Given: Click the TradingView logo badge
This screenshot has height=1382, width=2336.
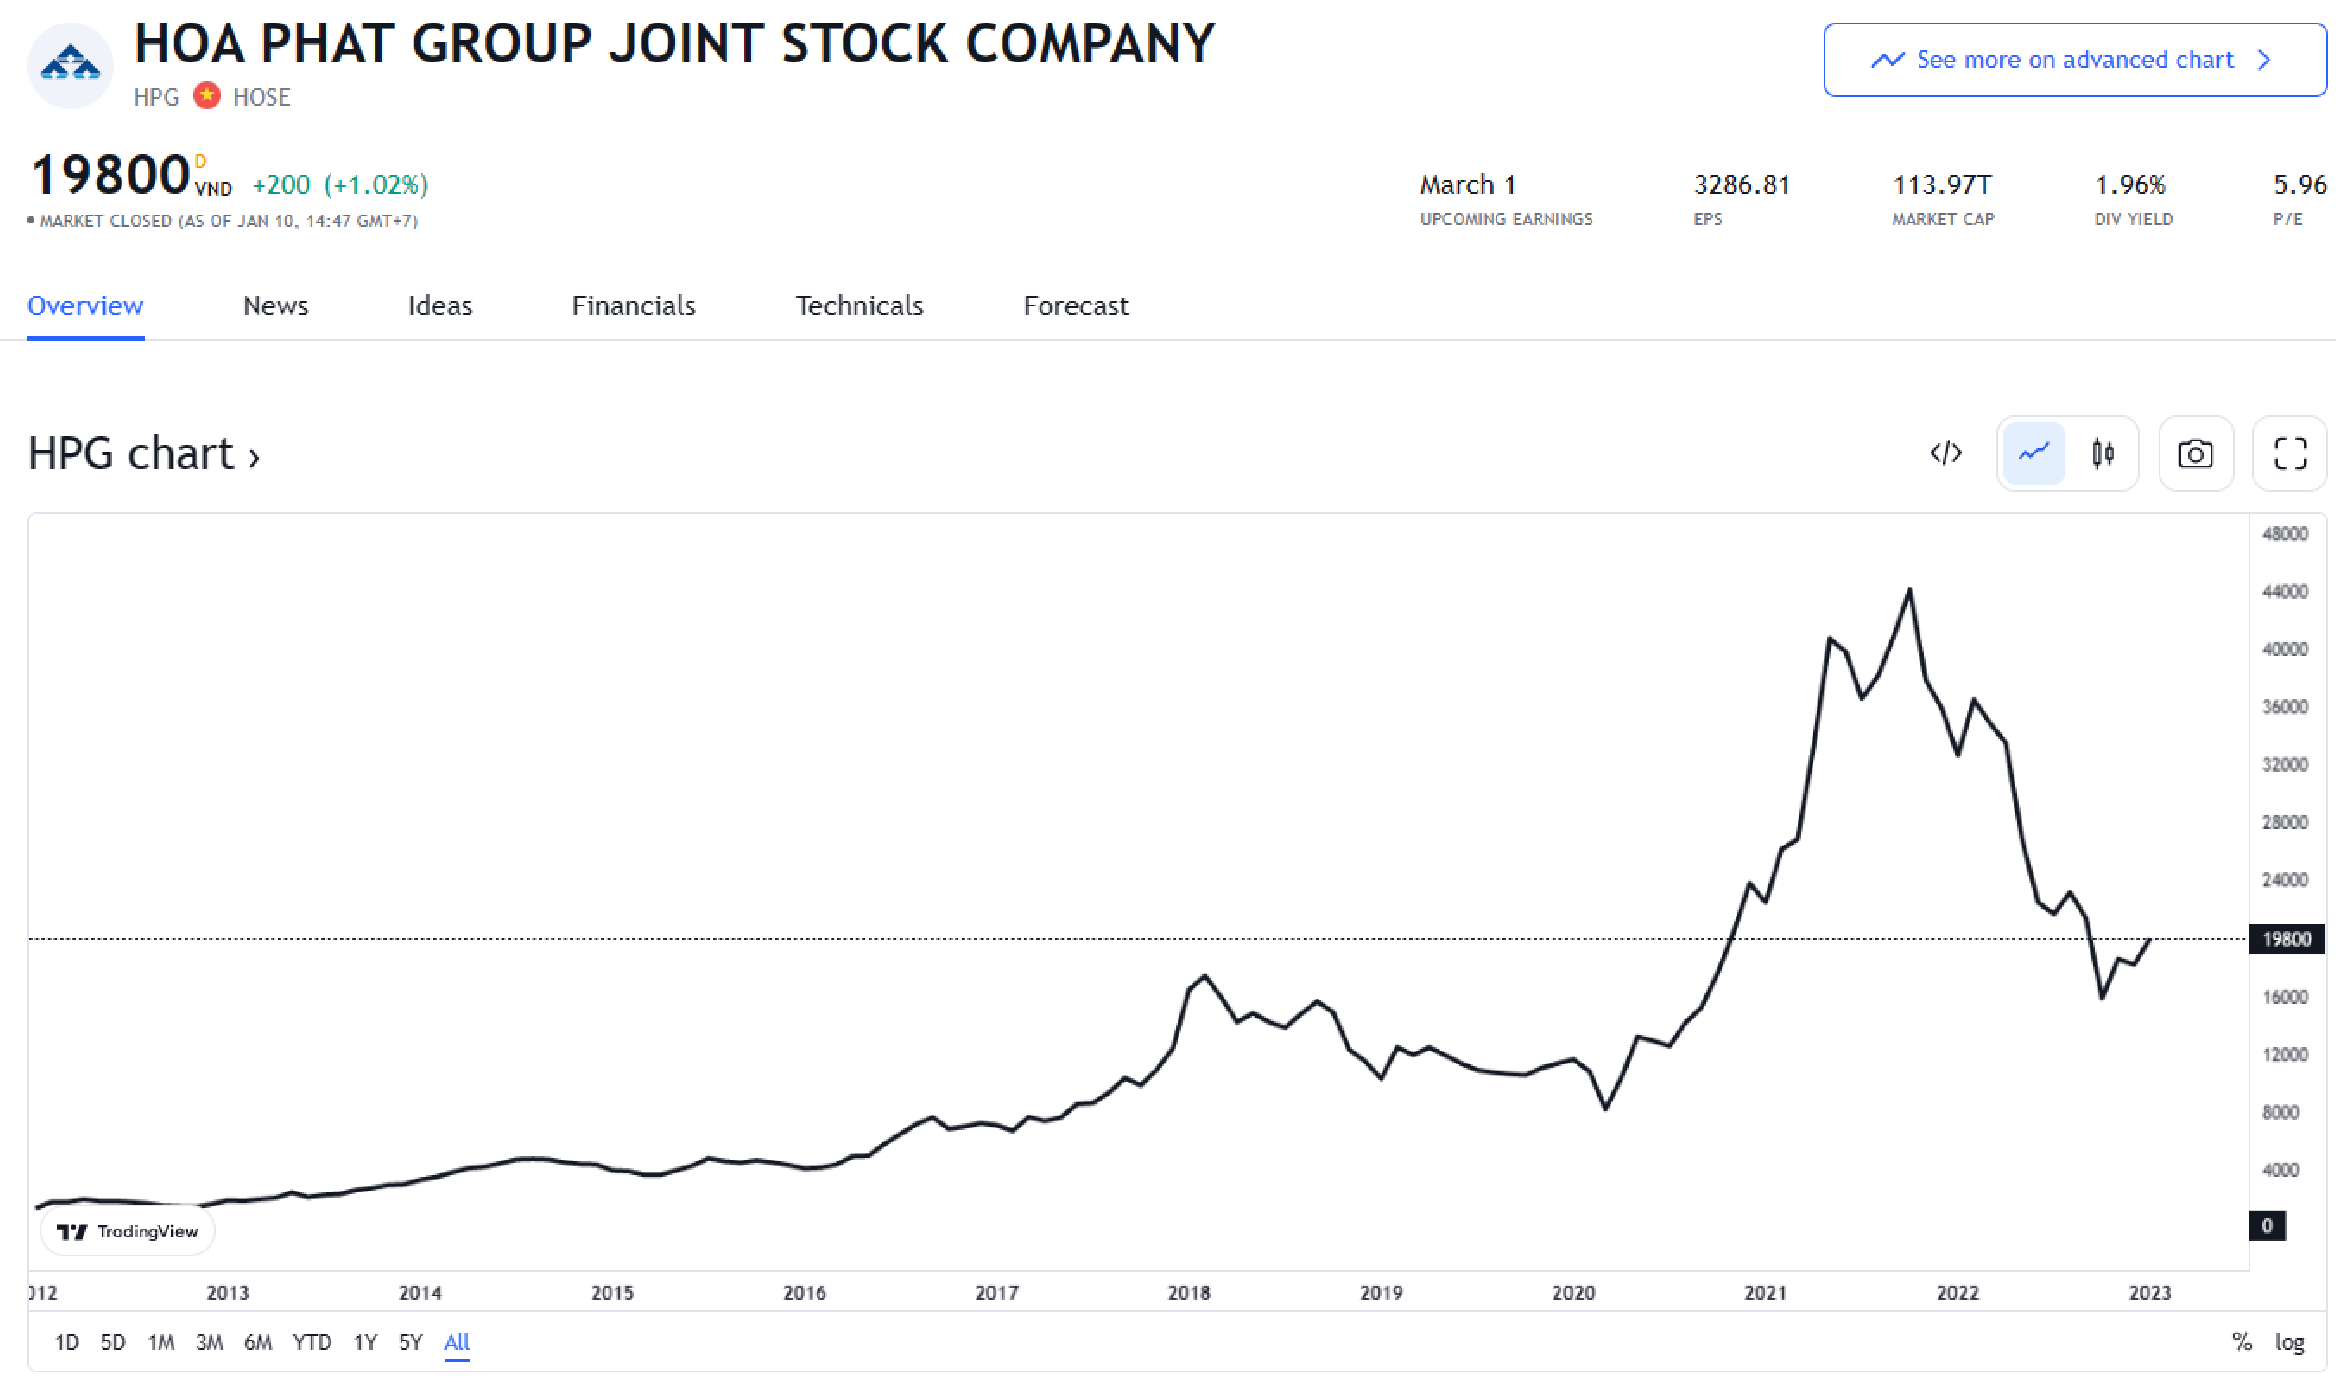Looking at the screenshot, I should 127,1231.
